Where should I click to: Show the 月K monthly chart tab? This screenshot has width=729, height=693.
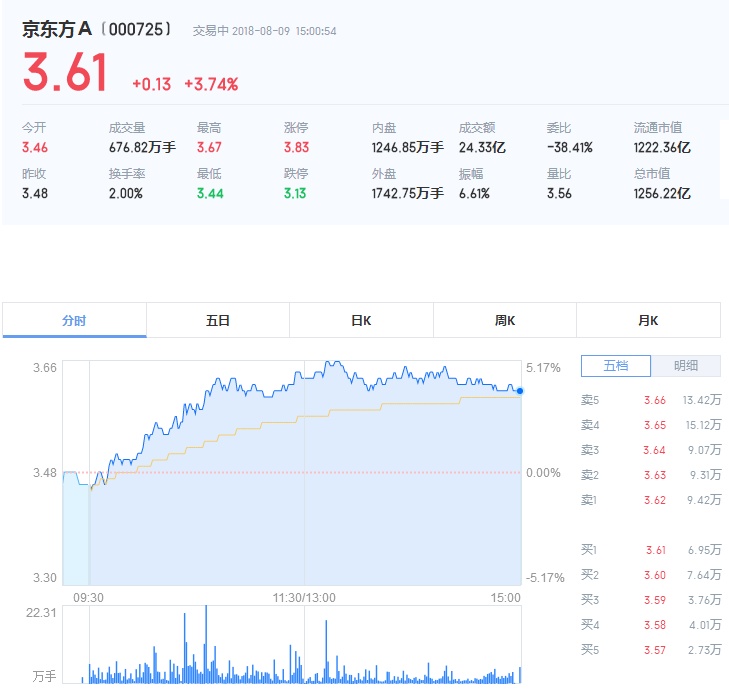pyautogui.click(x=648, y=321)
